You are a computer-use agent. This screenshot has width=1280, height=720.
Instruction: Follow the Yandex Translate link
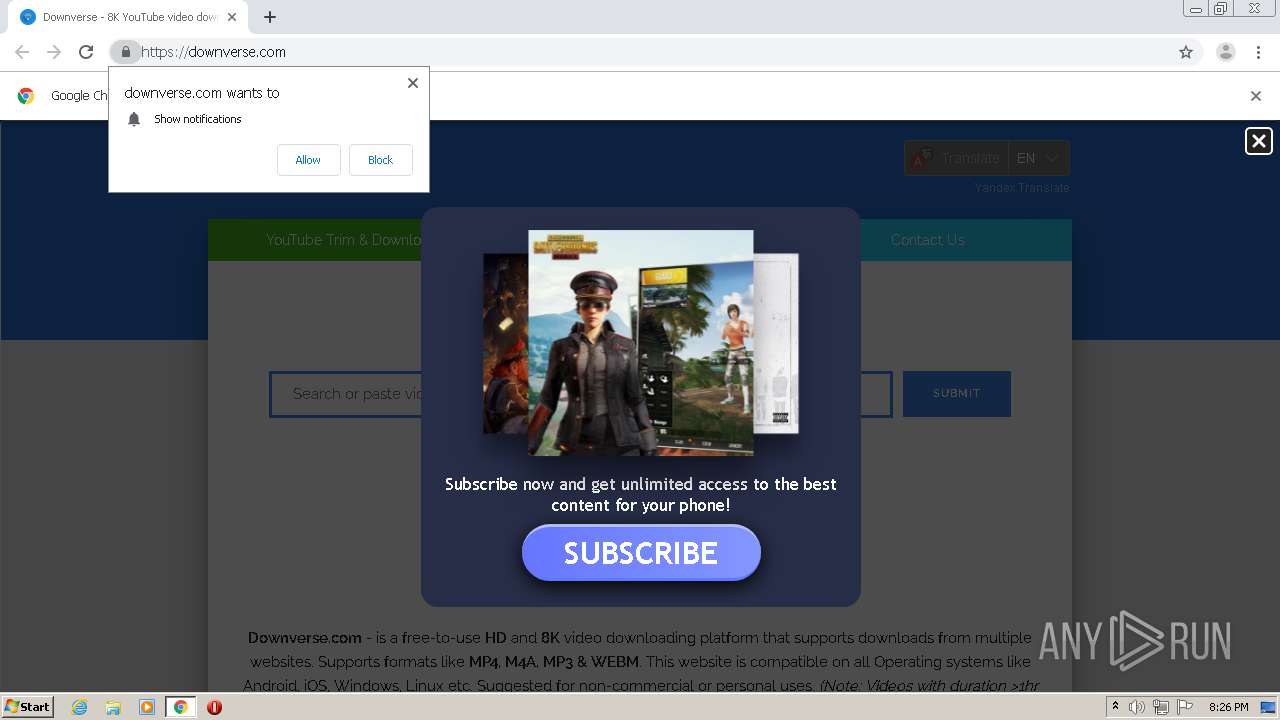[x=1022, y=188]
